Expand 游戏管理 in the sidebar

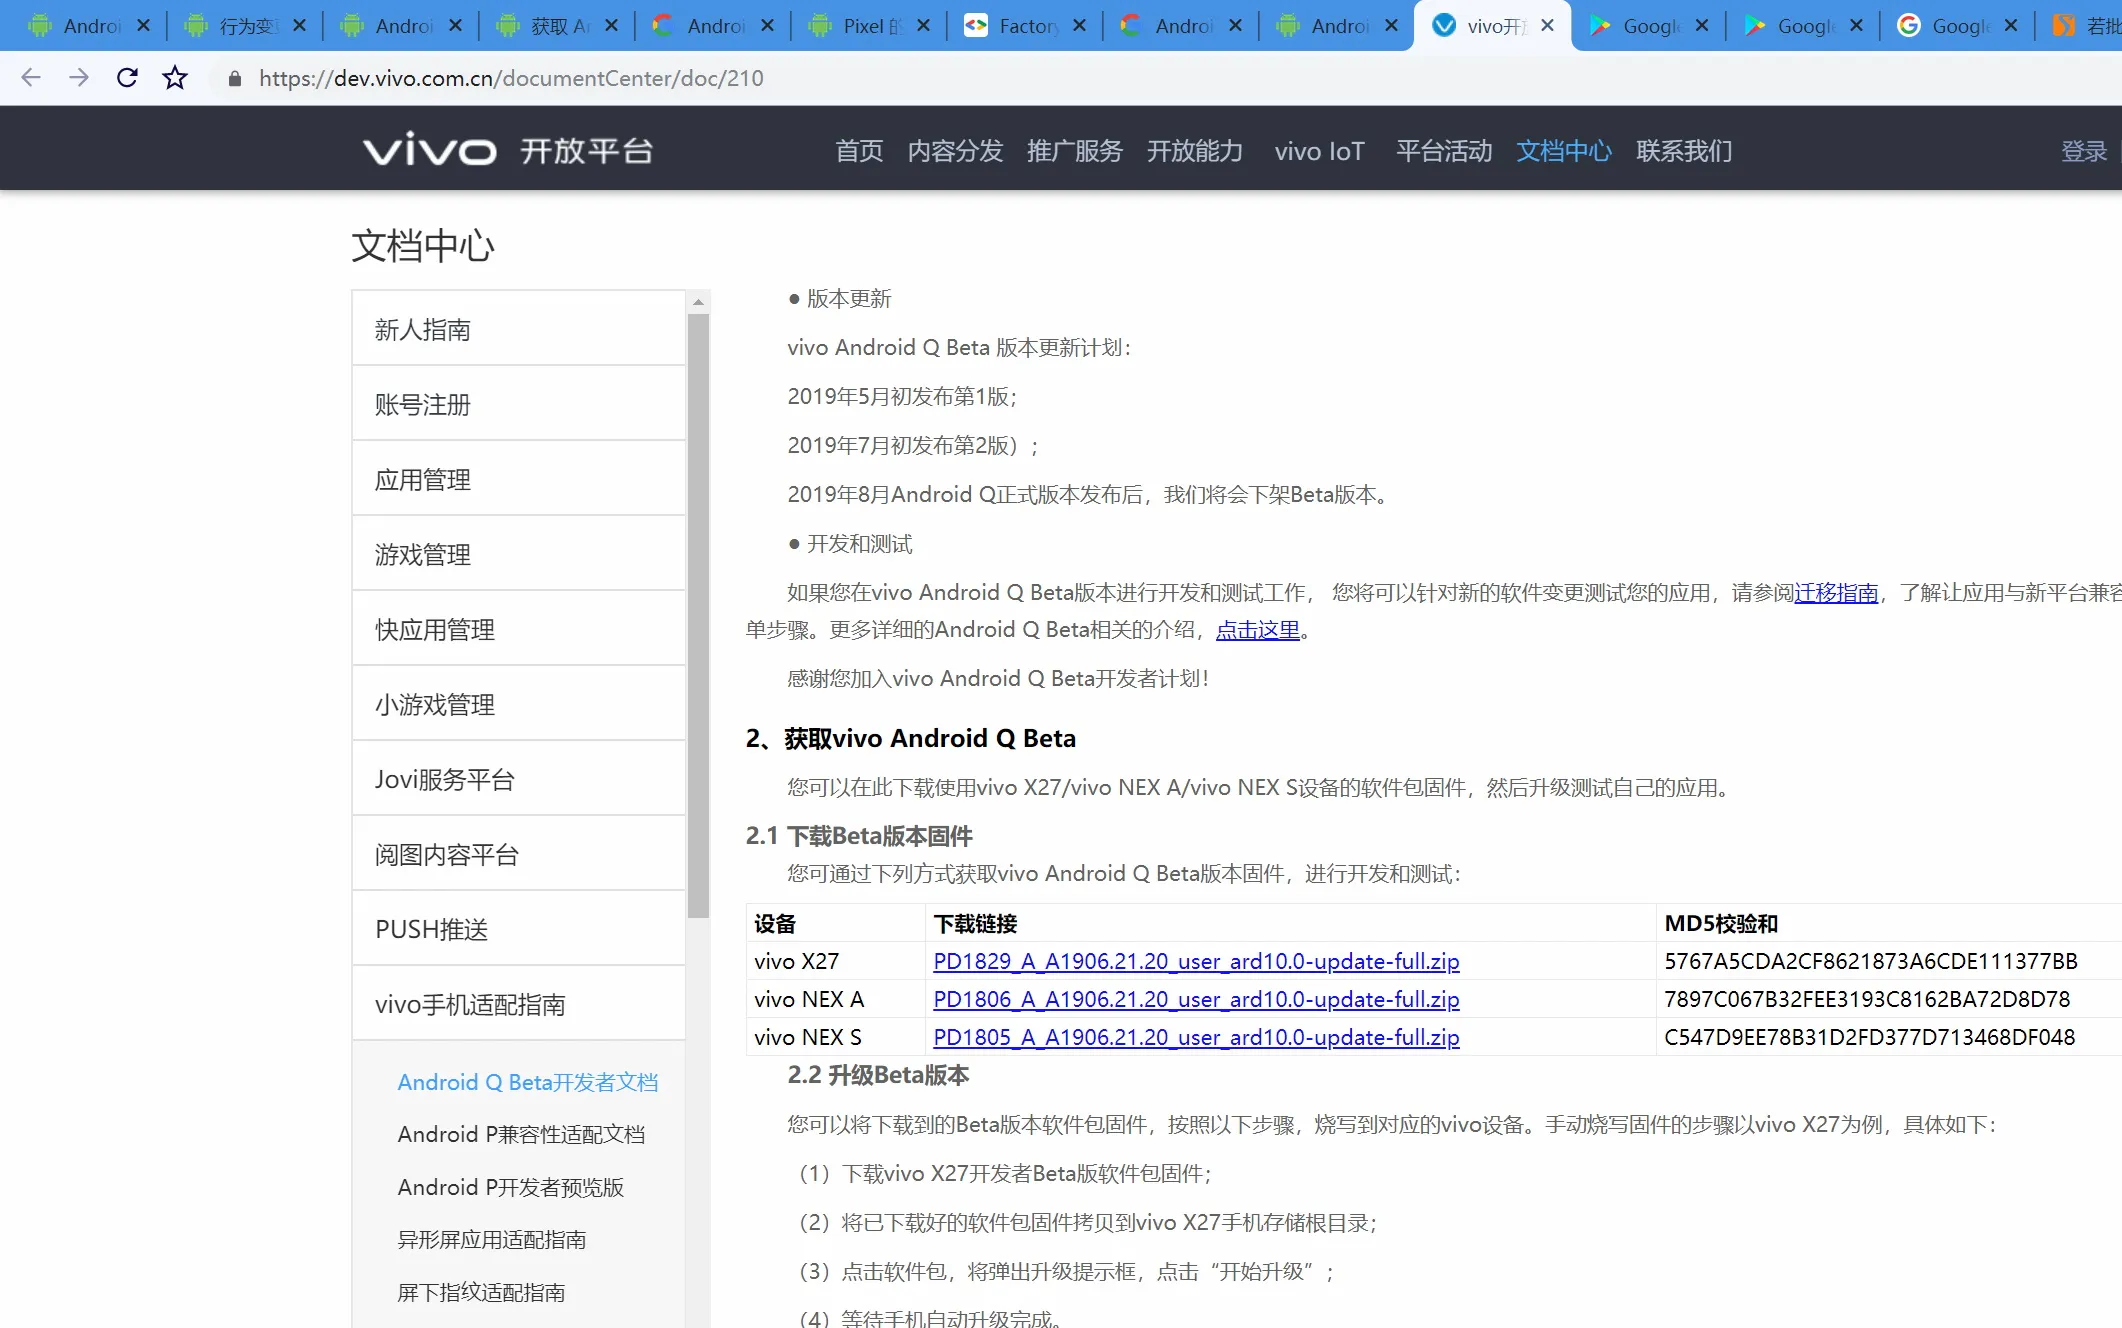click(518, 554)
